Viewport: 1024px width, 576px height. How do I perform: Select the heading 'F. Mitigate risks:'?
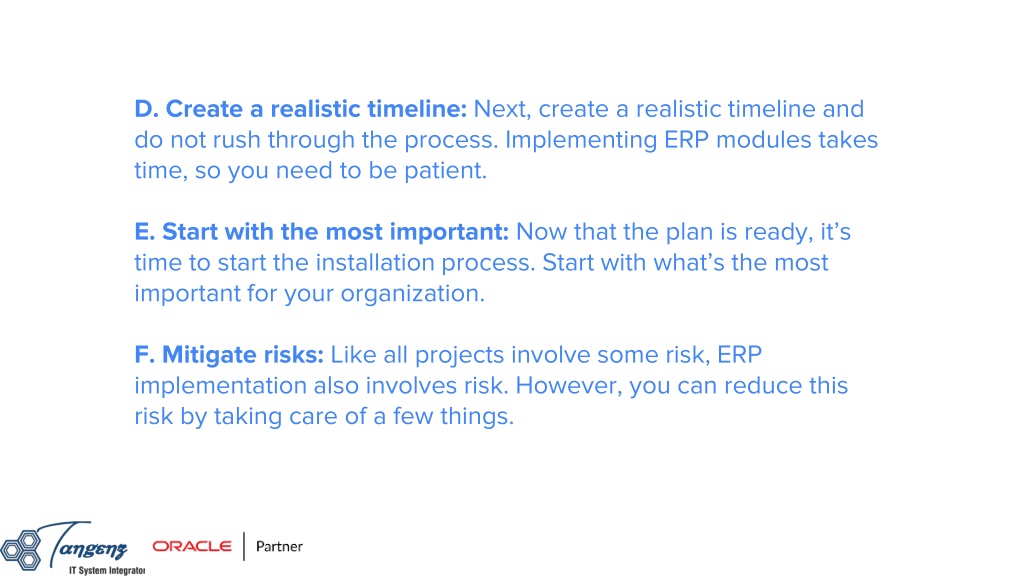tap(229, 355)
